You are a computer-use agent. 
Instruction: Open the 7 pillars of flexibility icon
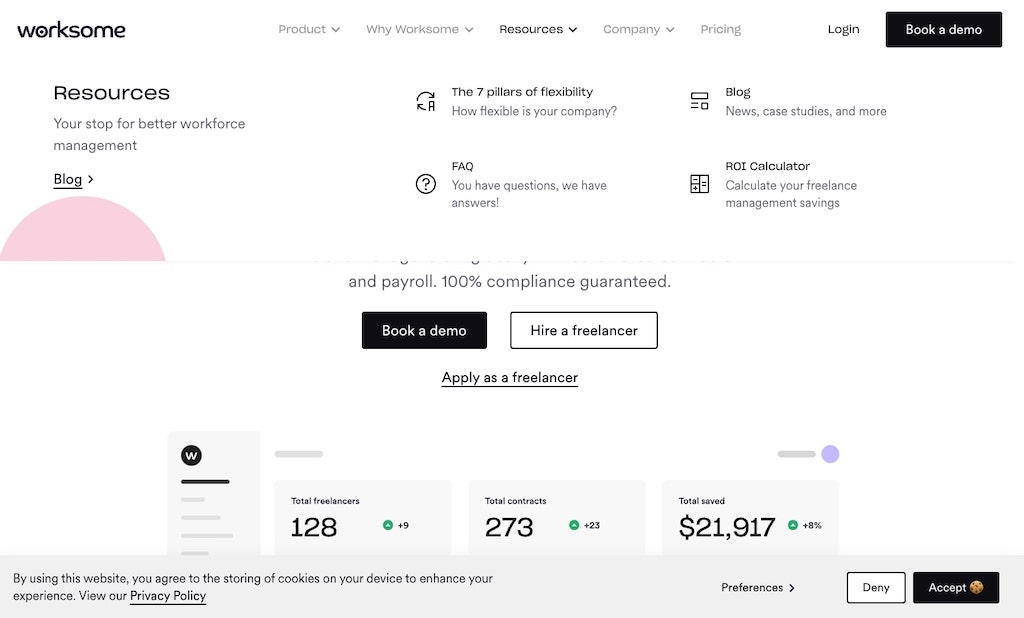coord(426,101)
